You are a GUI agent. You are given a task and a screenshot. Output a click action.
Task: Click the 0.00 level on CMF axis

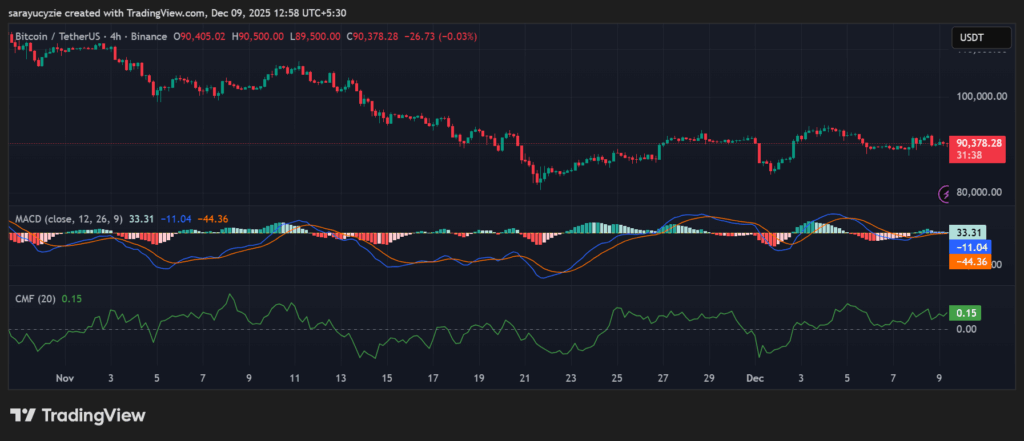click(x=966, y=329)
